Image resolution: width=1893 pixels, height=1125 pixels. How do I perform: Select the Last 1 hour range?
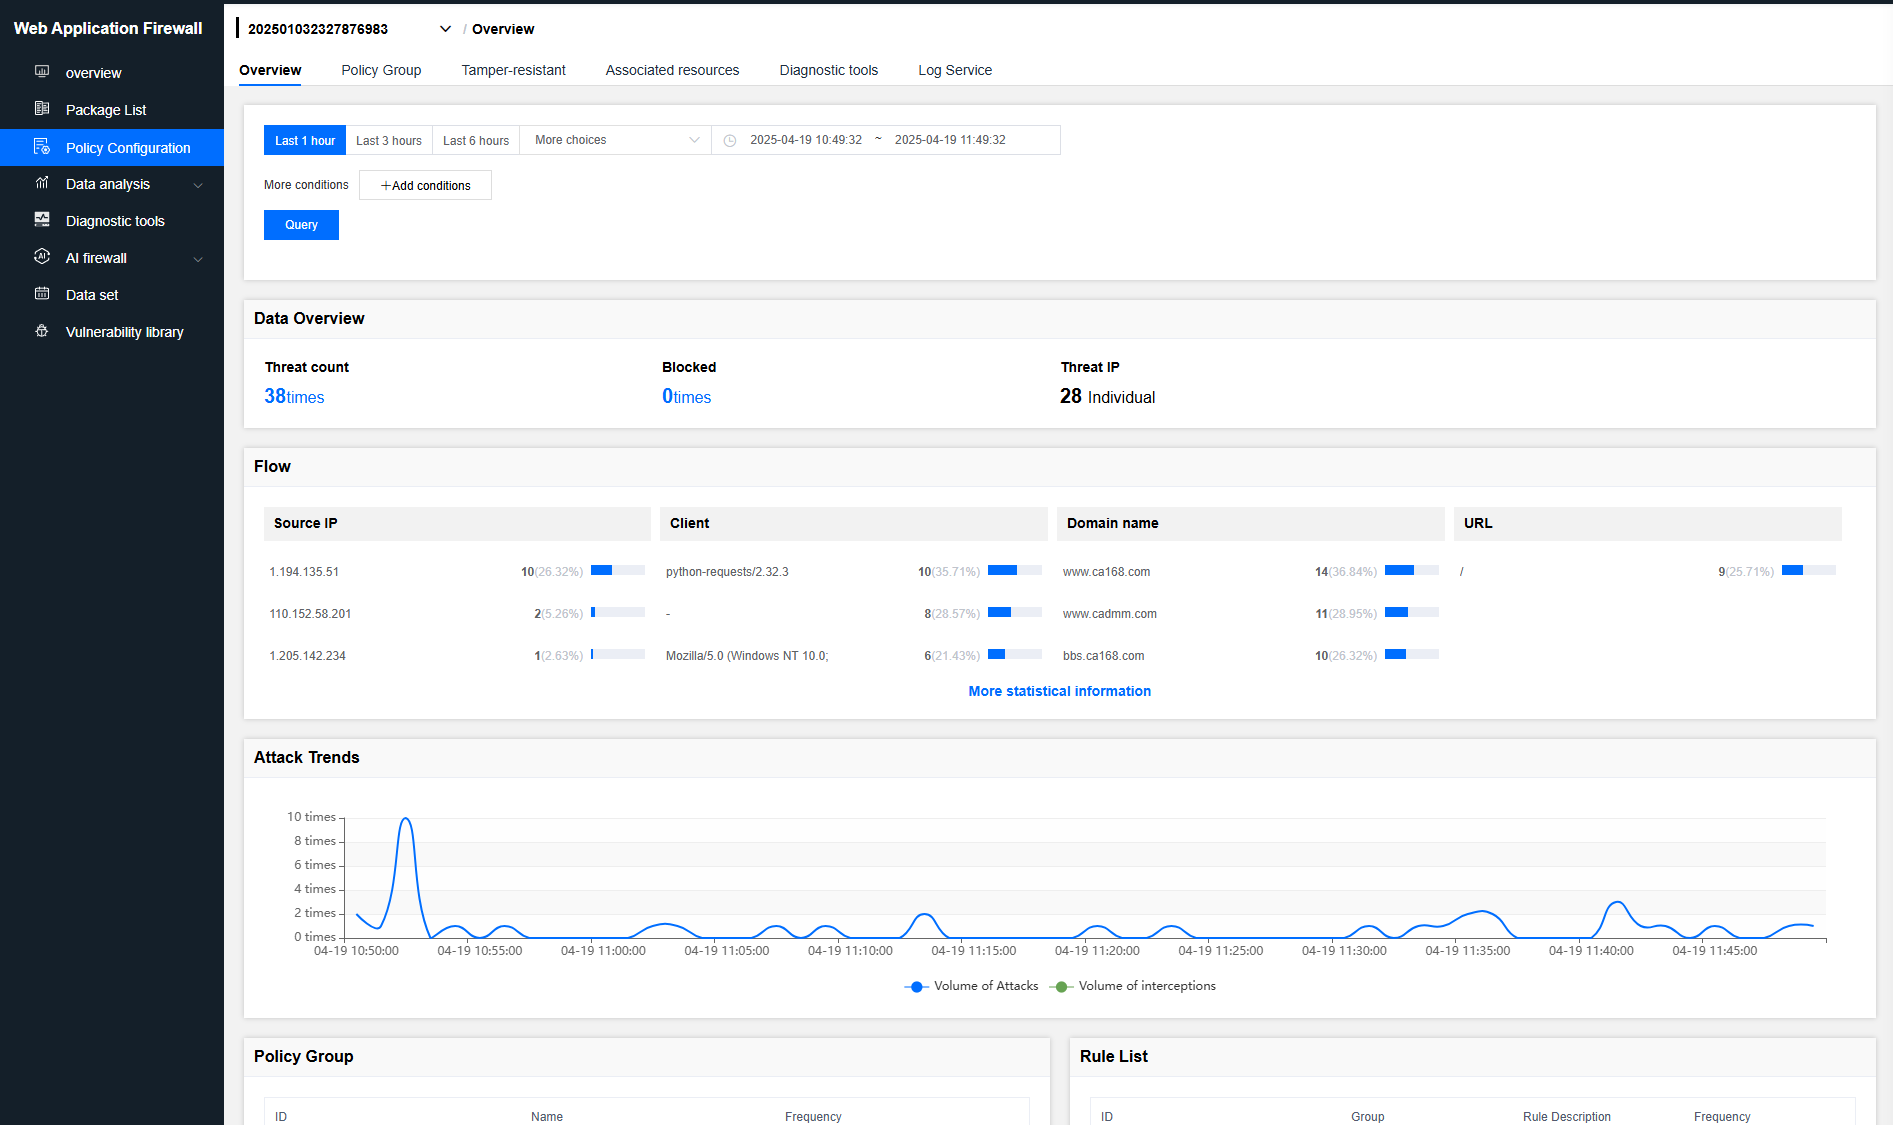(305, 140)
